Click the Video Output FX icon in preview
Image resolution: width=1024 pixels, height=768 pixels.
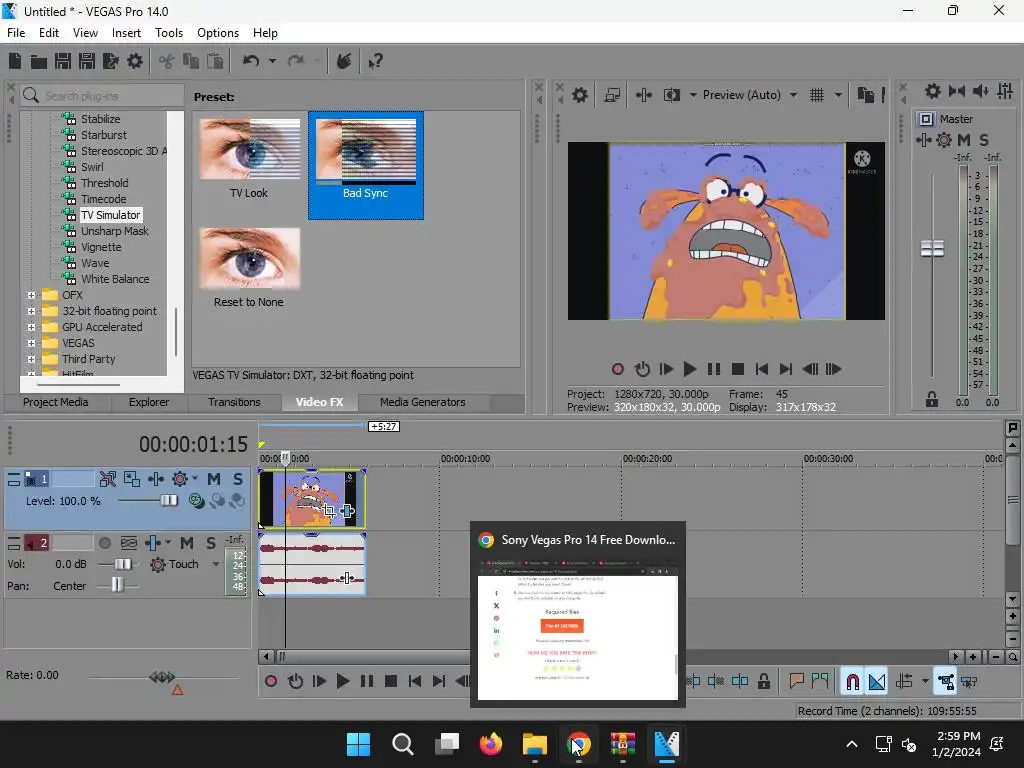point(644,95)
